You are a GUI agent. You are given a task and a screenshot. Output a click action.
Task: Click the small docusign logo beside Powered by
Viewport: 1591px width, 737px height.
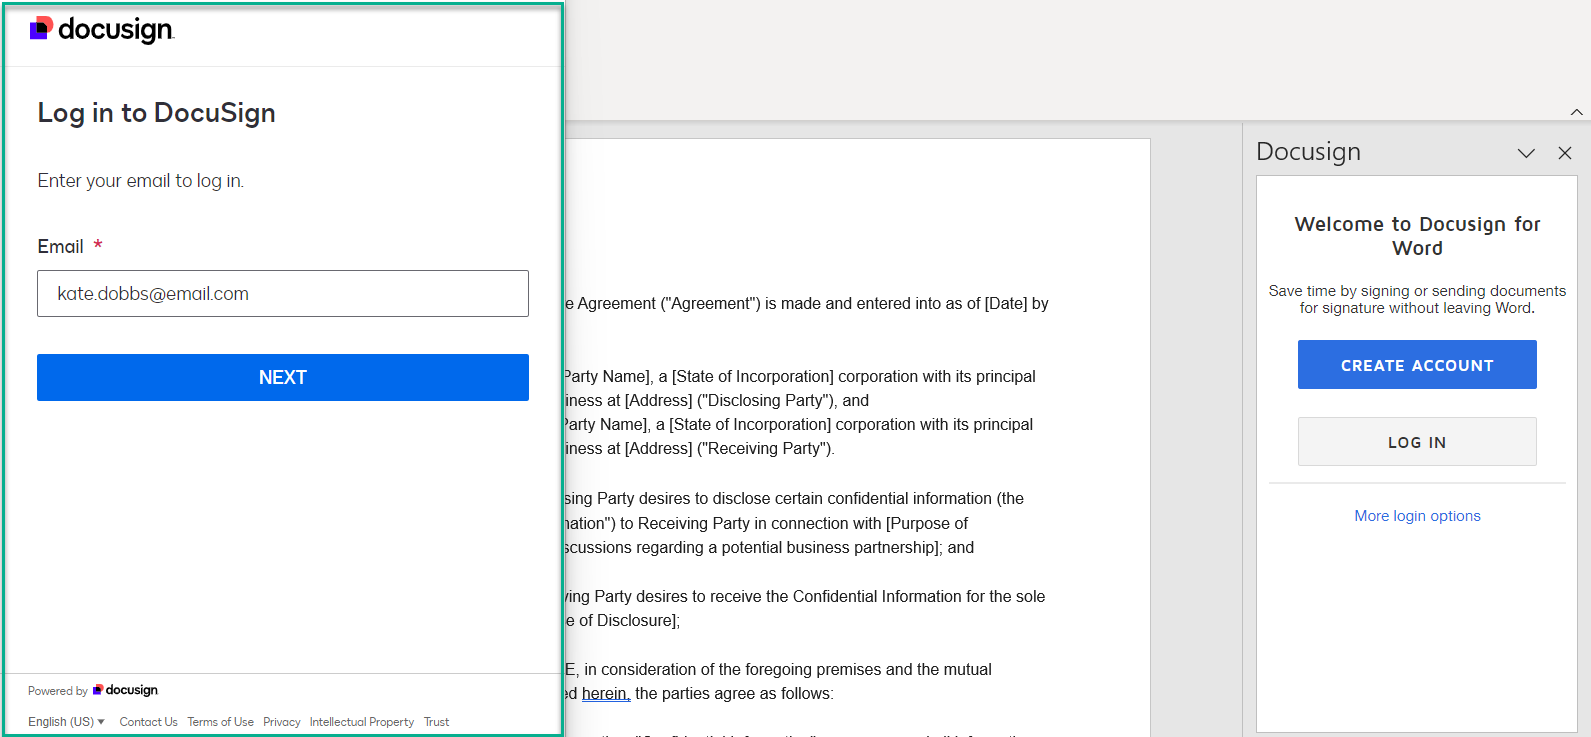126,690
